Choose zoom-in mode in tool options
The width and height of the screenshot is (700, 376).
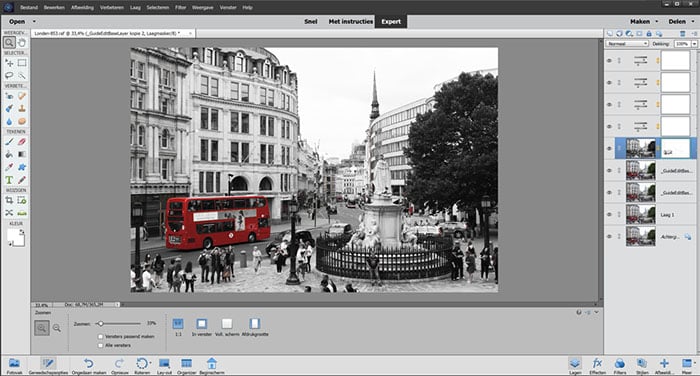[42, 328]
